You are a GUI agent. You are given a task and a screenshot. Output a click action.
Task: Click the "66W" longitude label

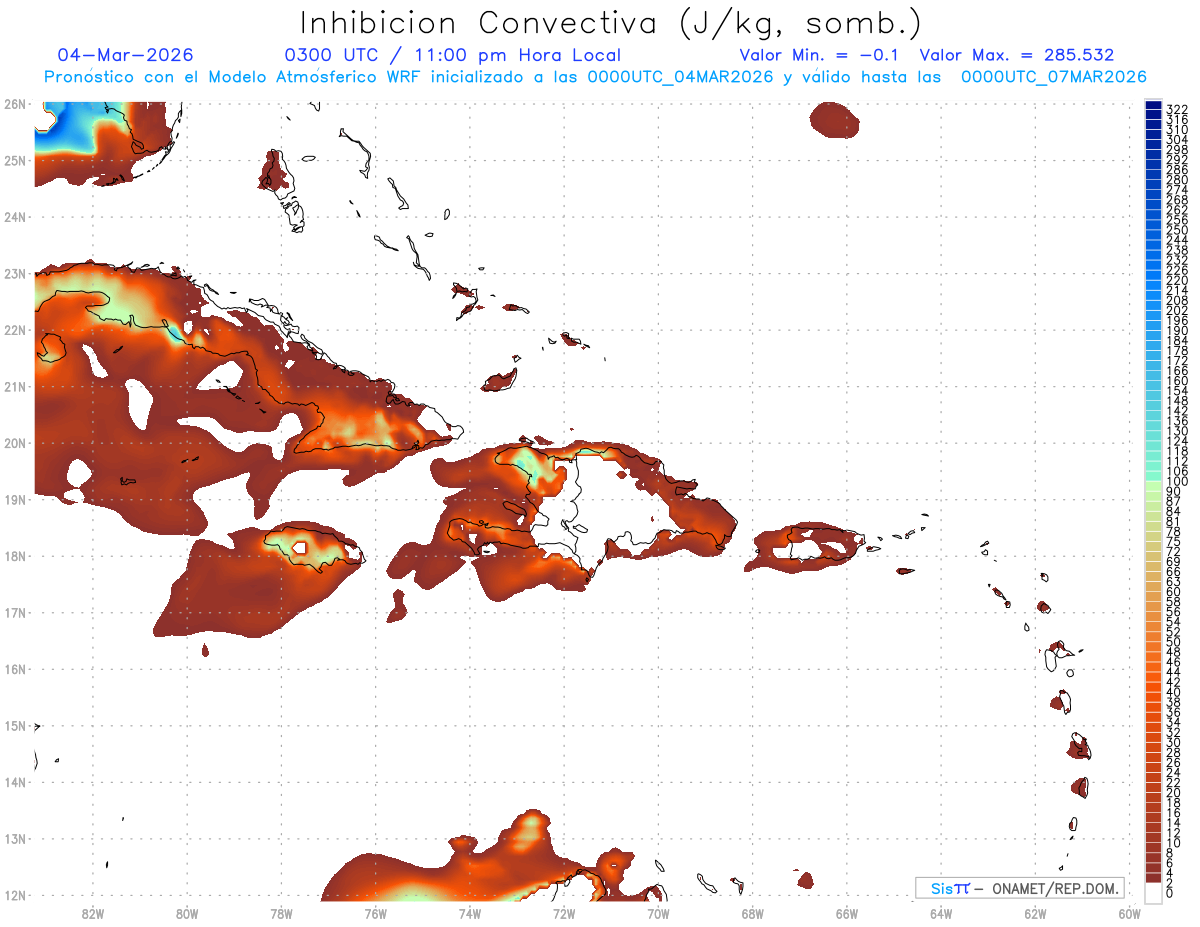click(847, 913)
